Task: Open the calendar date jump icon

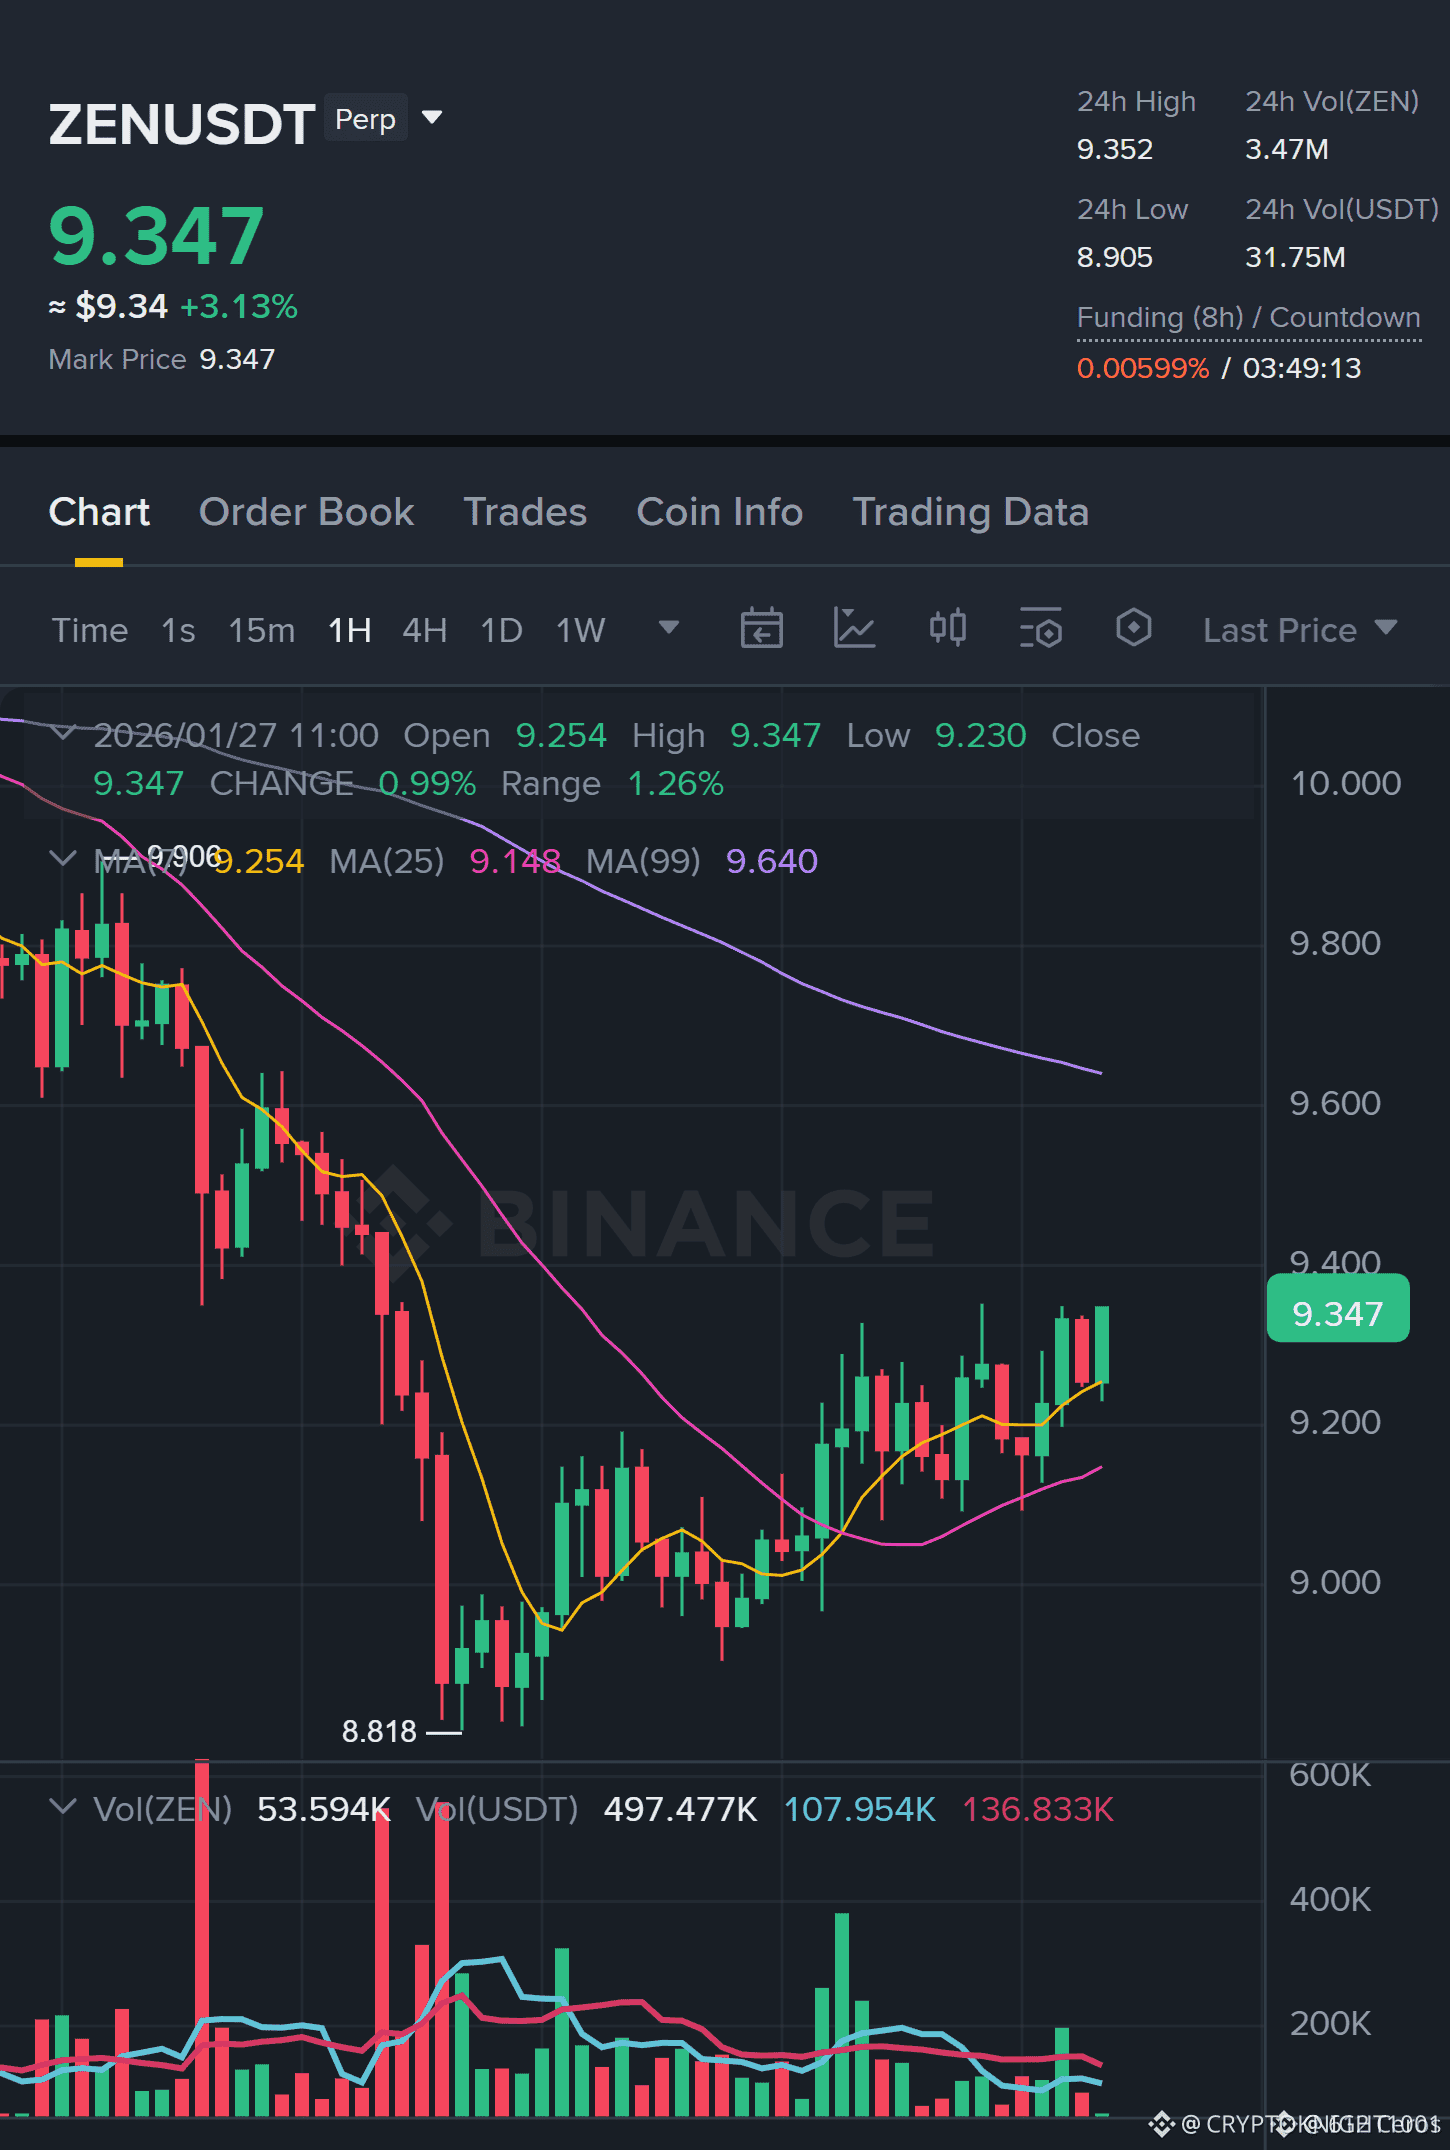Action: point(761,629)
